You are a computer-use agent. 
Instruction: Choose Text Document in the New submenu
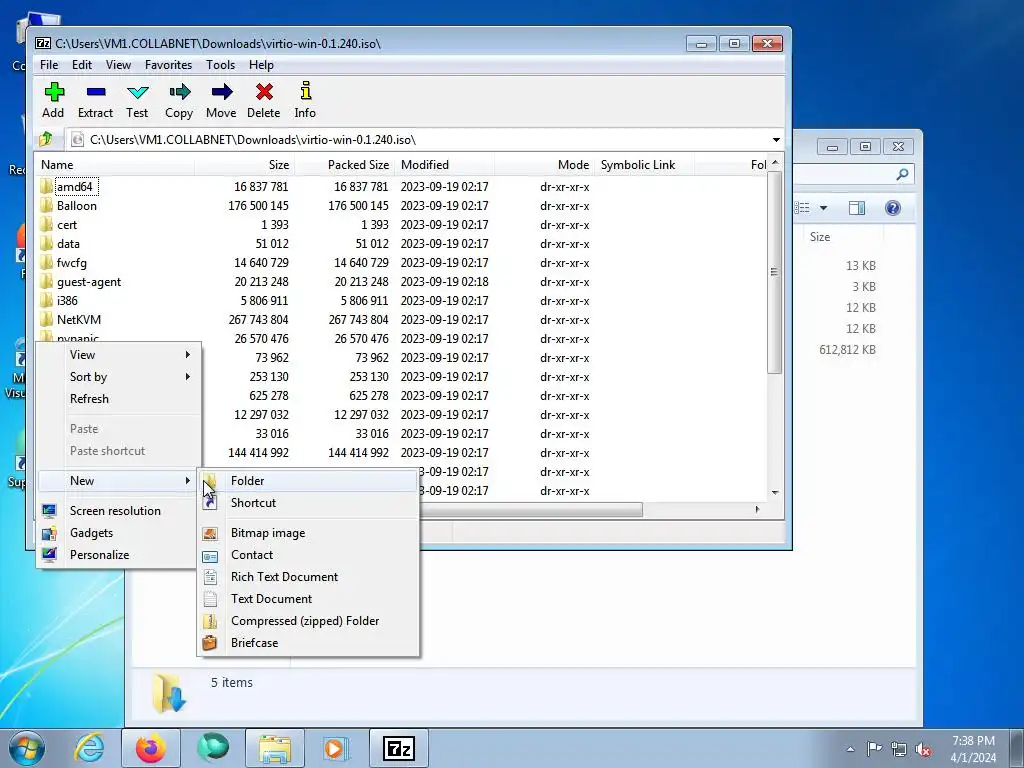point(307,599)
